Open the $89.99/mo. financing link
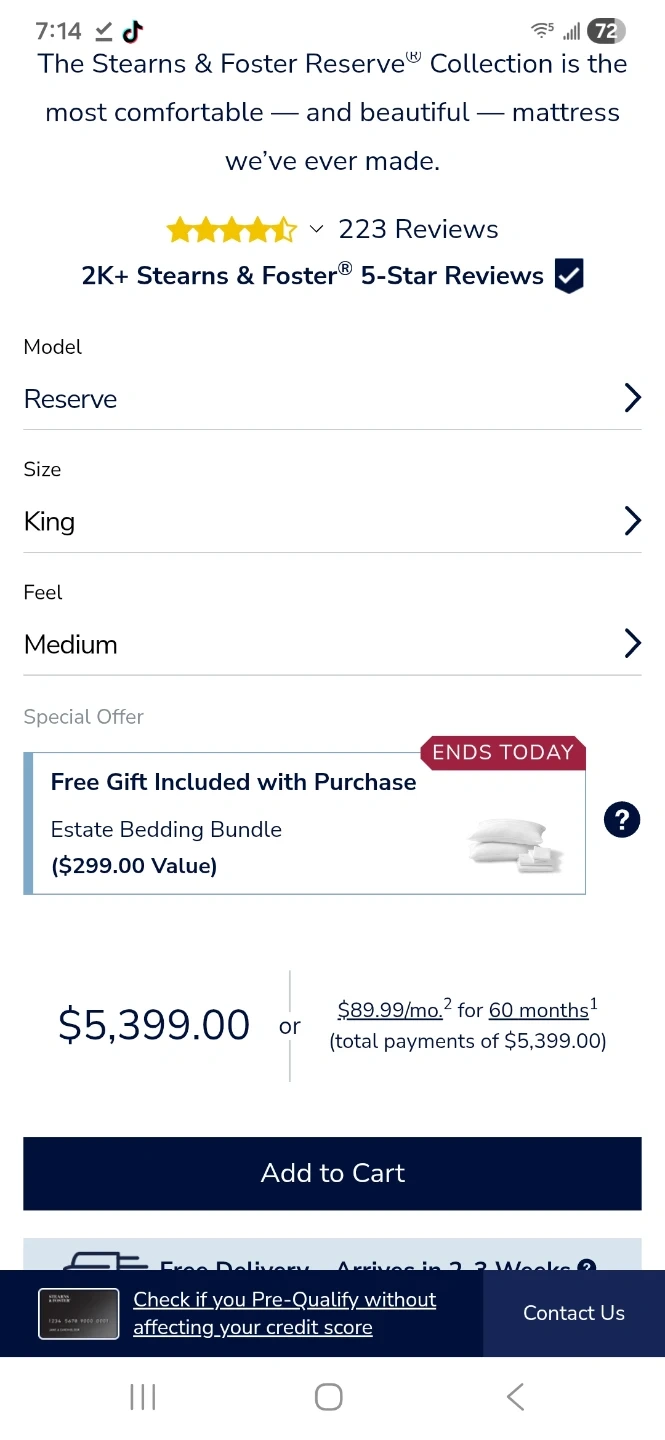665x1440 pixels. [390, 1010]
